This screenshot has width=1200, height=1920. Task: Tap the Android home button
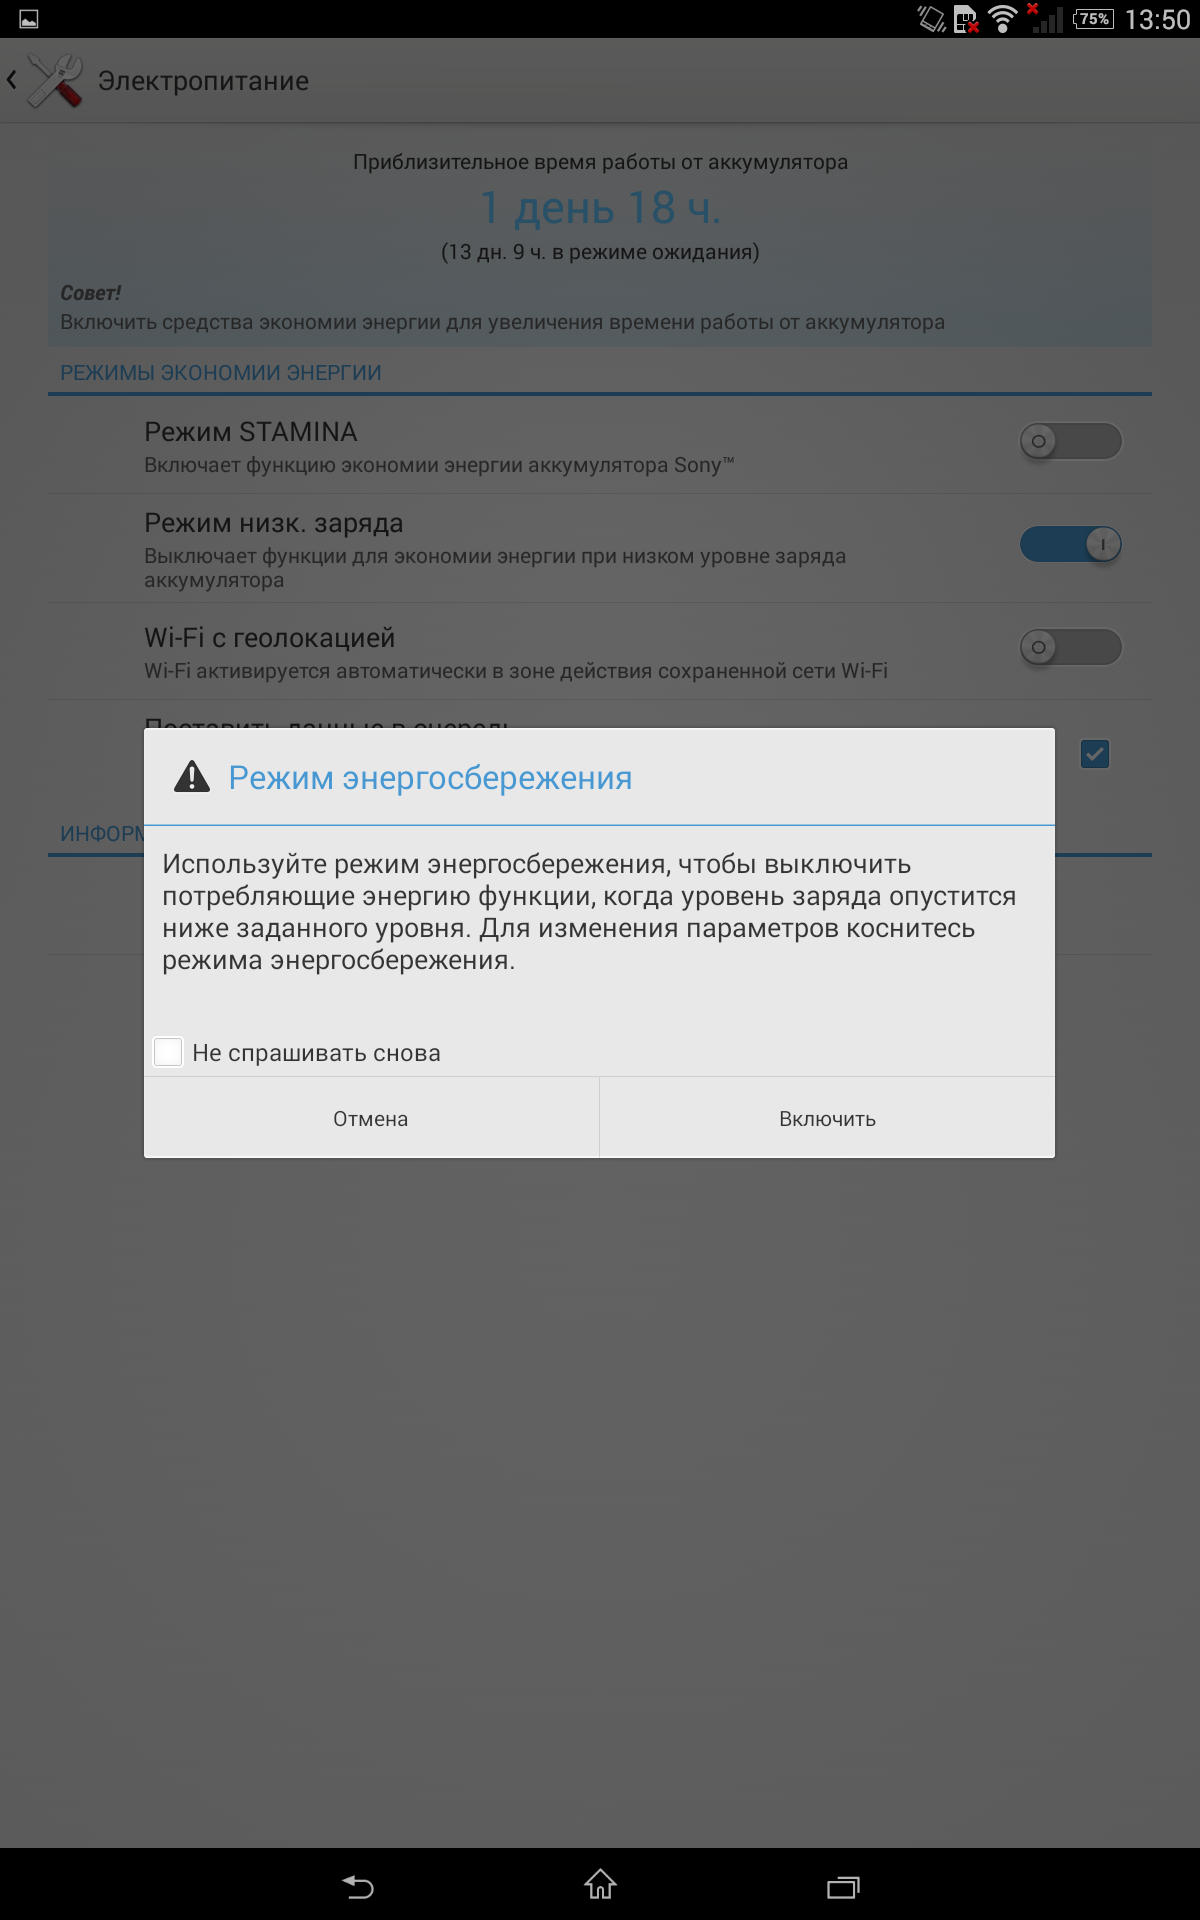click(600, 1884)
